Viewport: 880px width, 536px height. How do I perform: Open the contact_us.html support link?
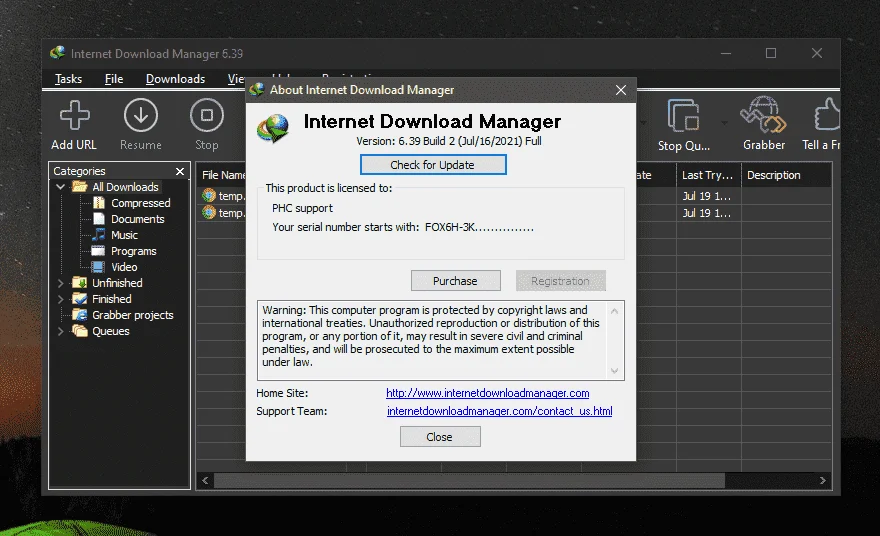click(499, 411)
